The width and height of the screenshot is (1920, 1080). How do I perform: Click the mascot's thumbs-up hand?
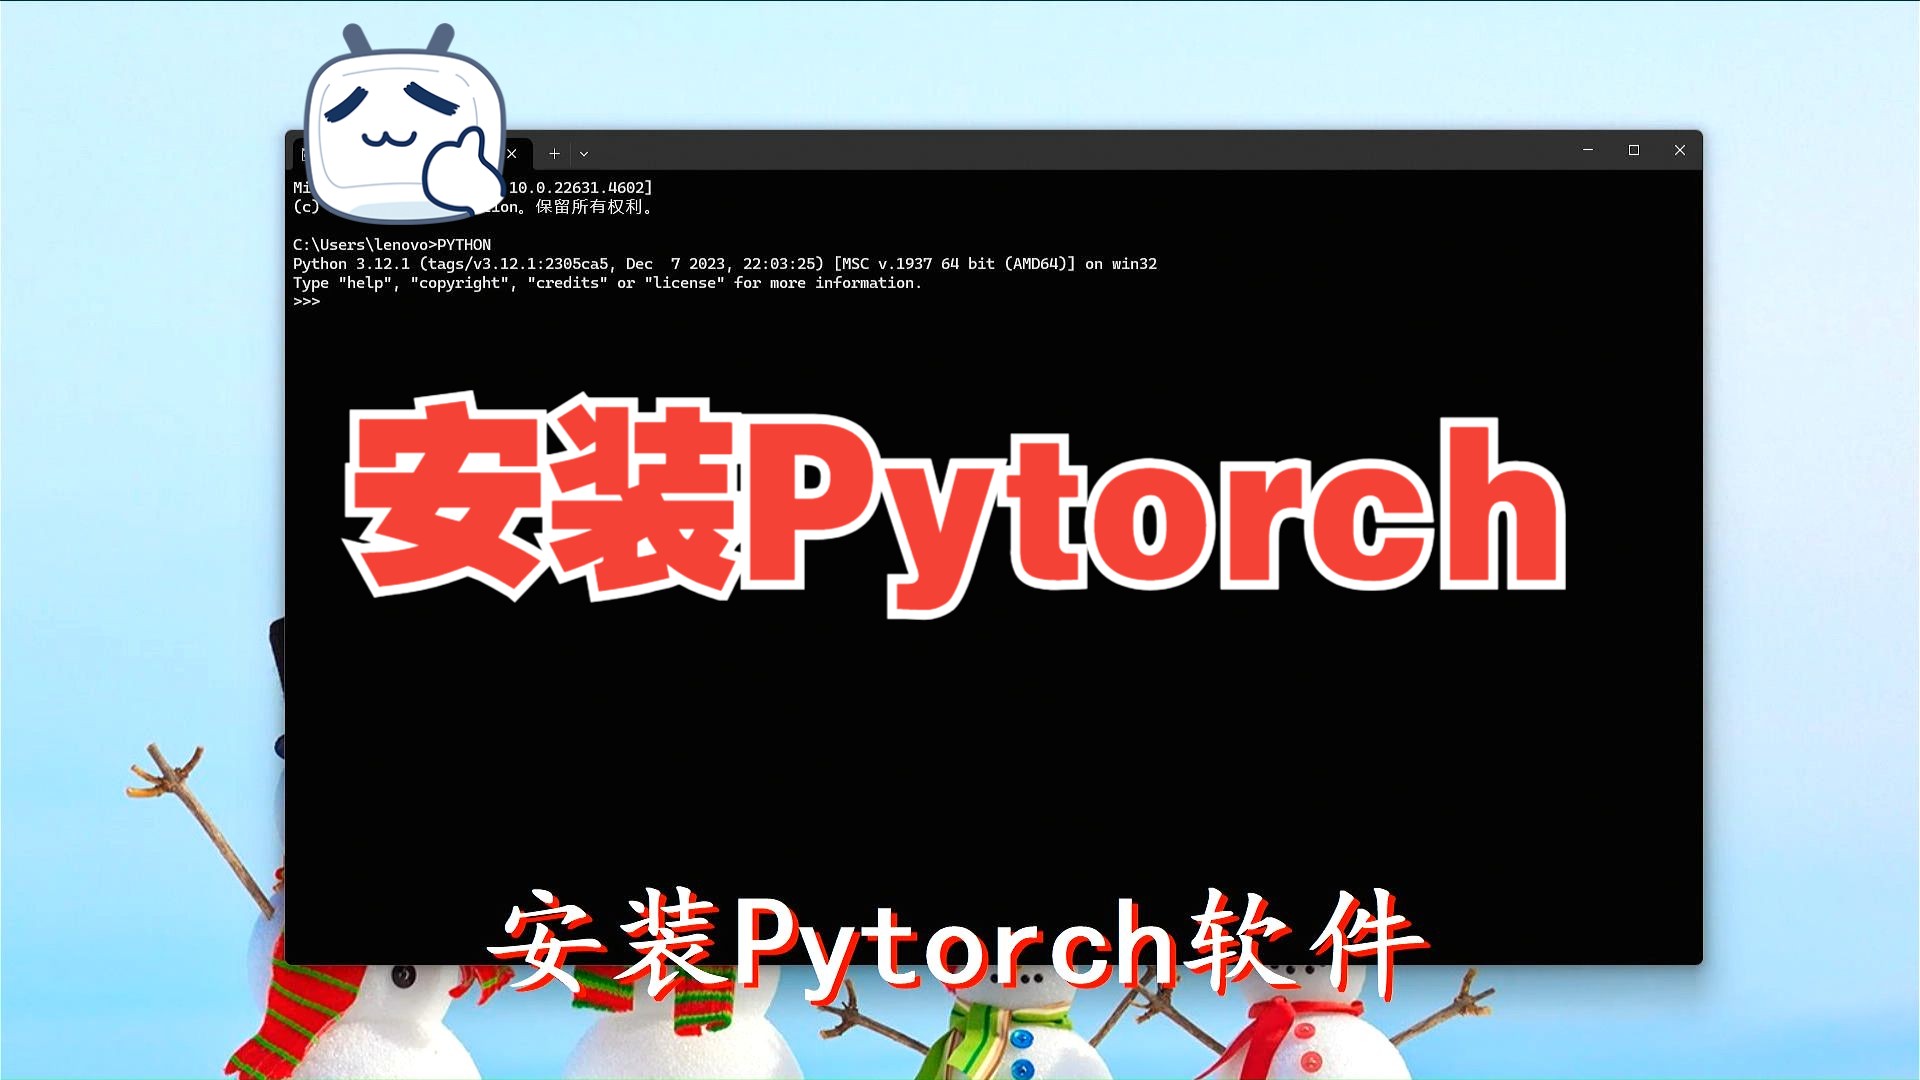coord(462,170)
